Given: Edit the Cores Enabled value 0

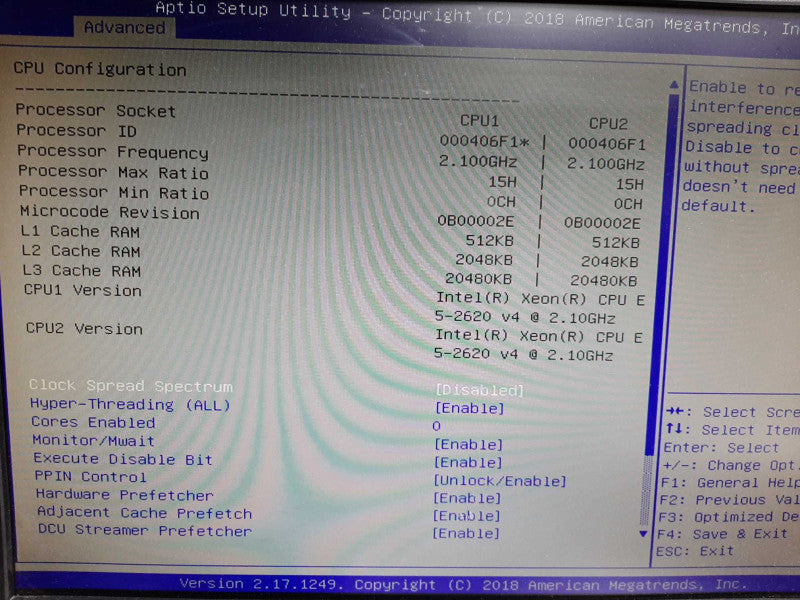Looking at the screenshot, I should click(x=436, y=426).
